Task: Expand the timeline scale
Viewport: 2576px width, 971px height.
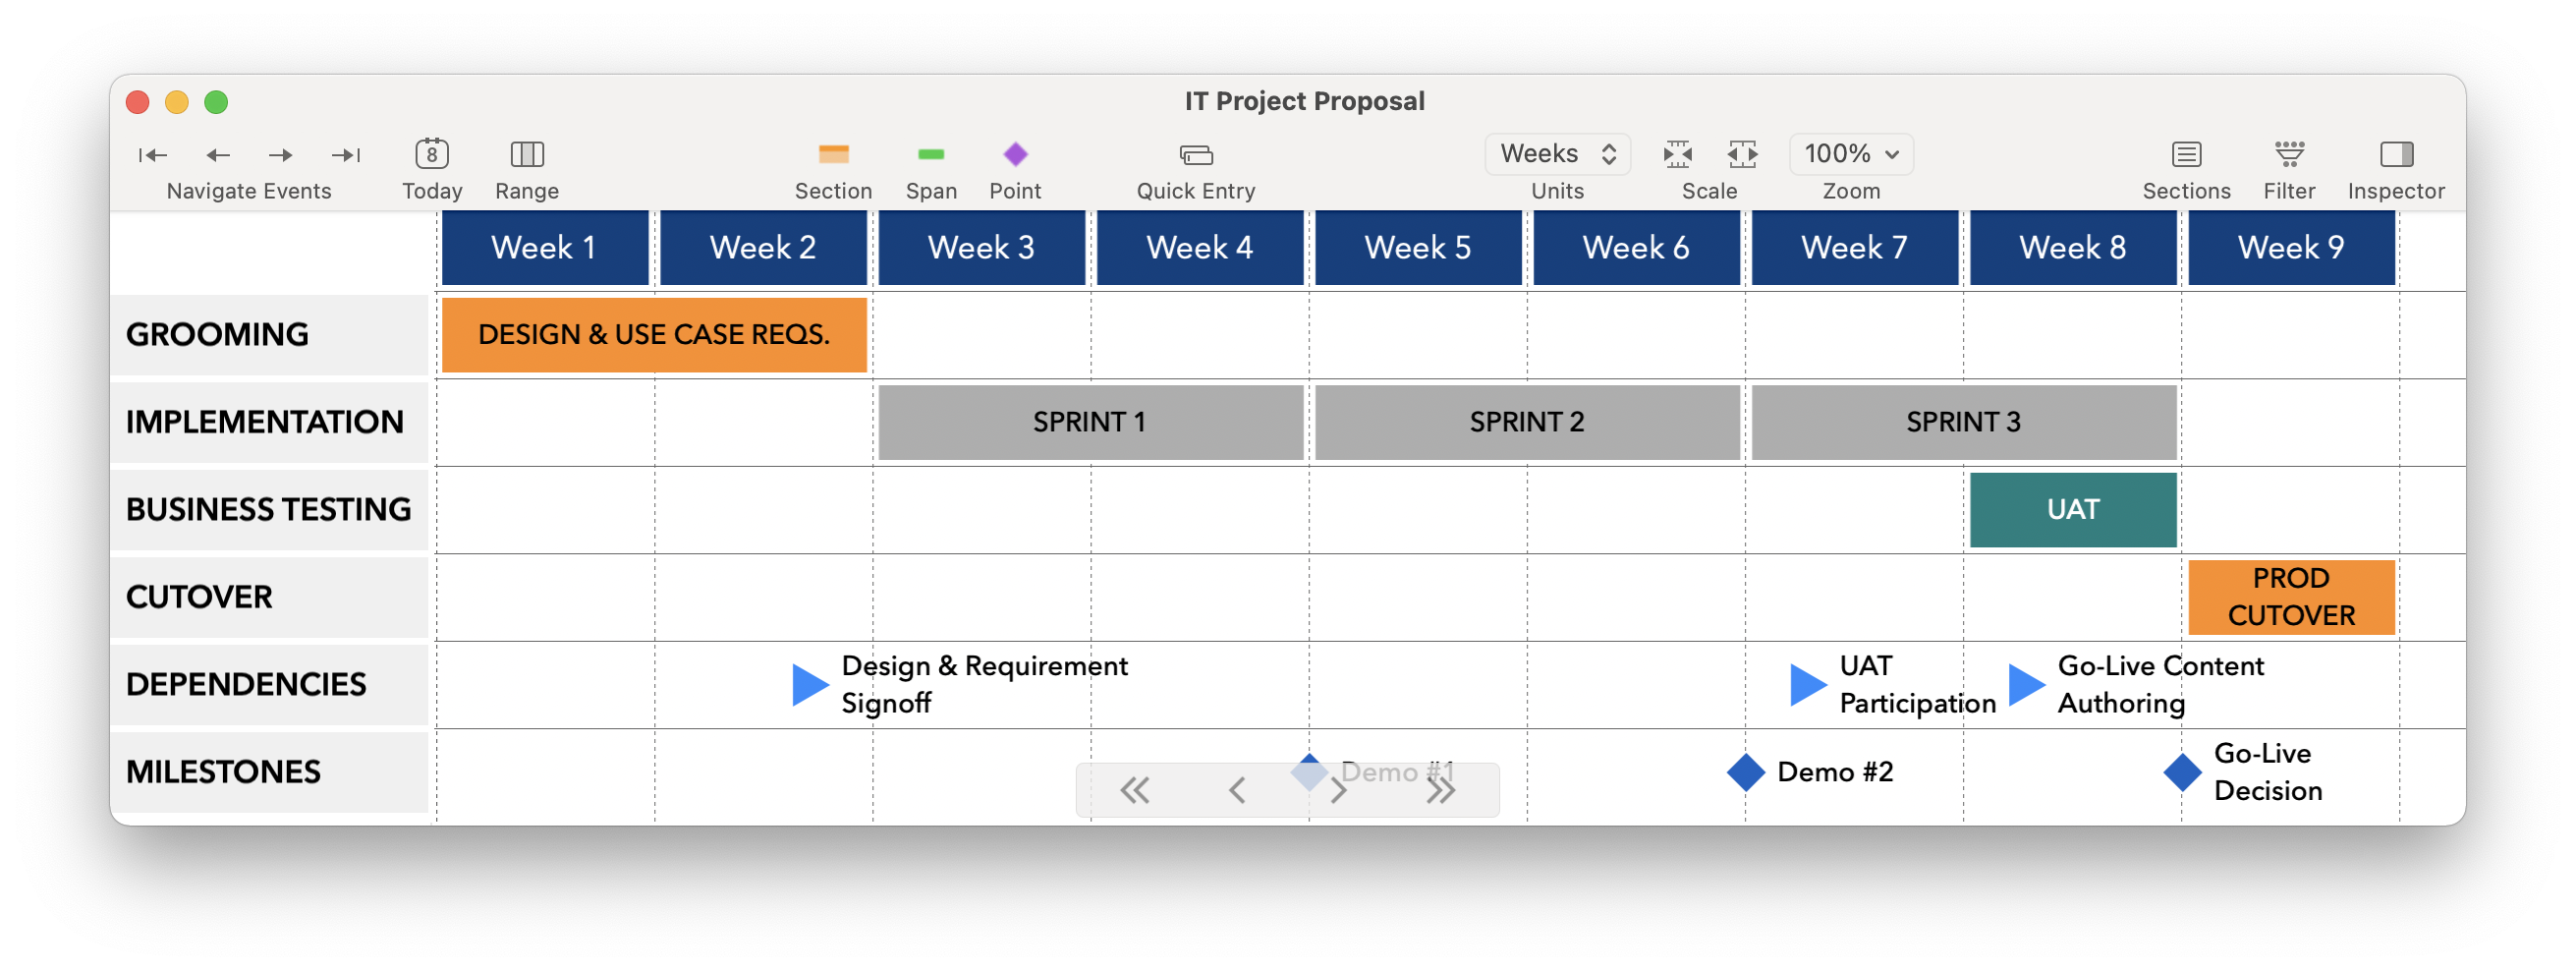Action: point(1742,154)
